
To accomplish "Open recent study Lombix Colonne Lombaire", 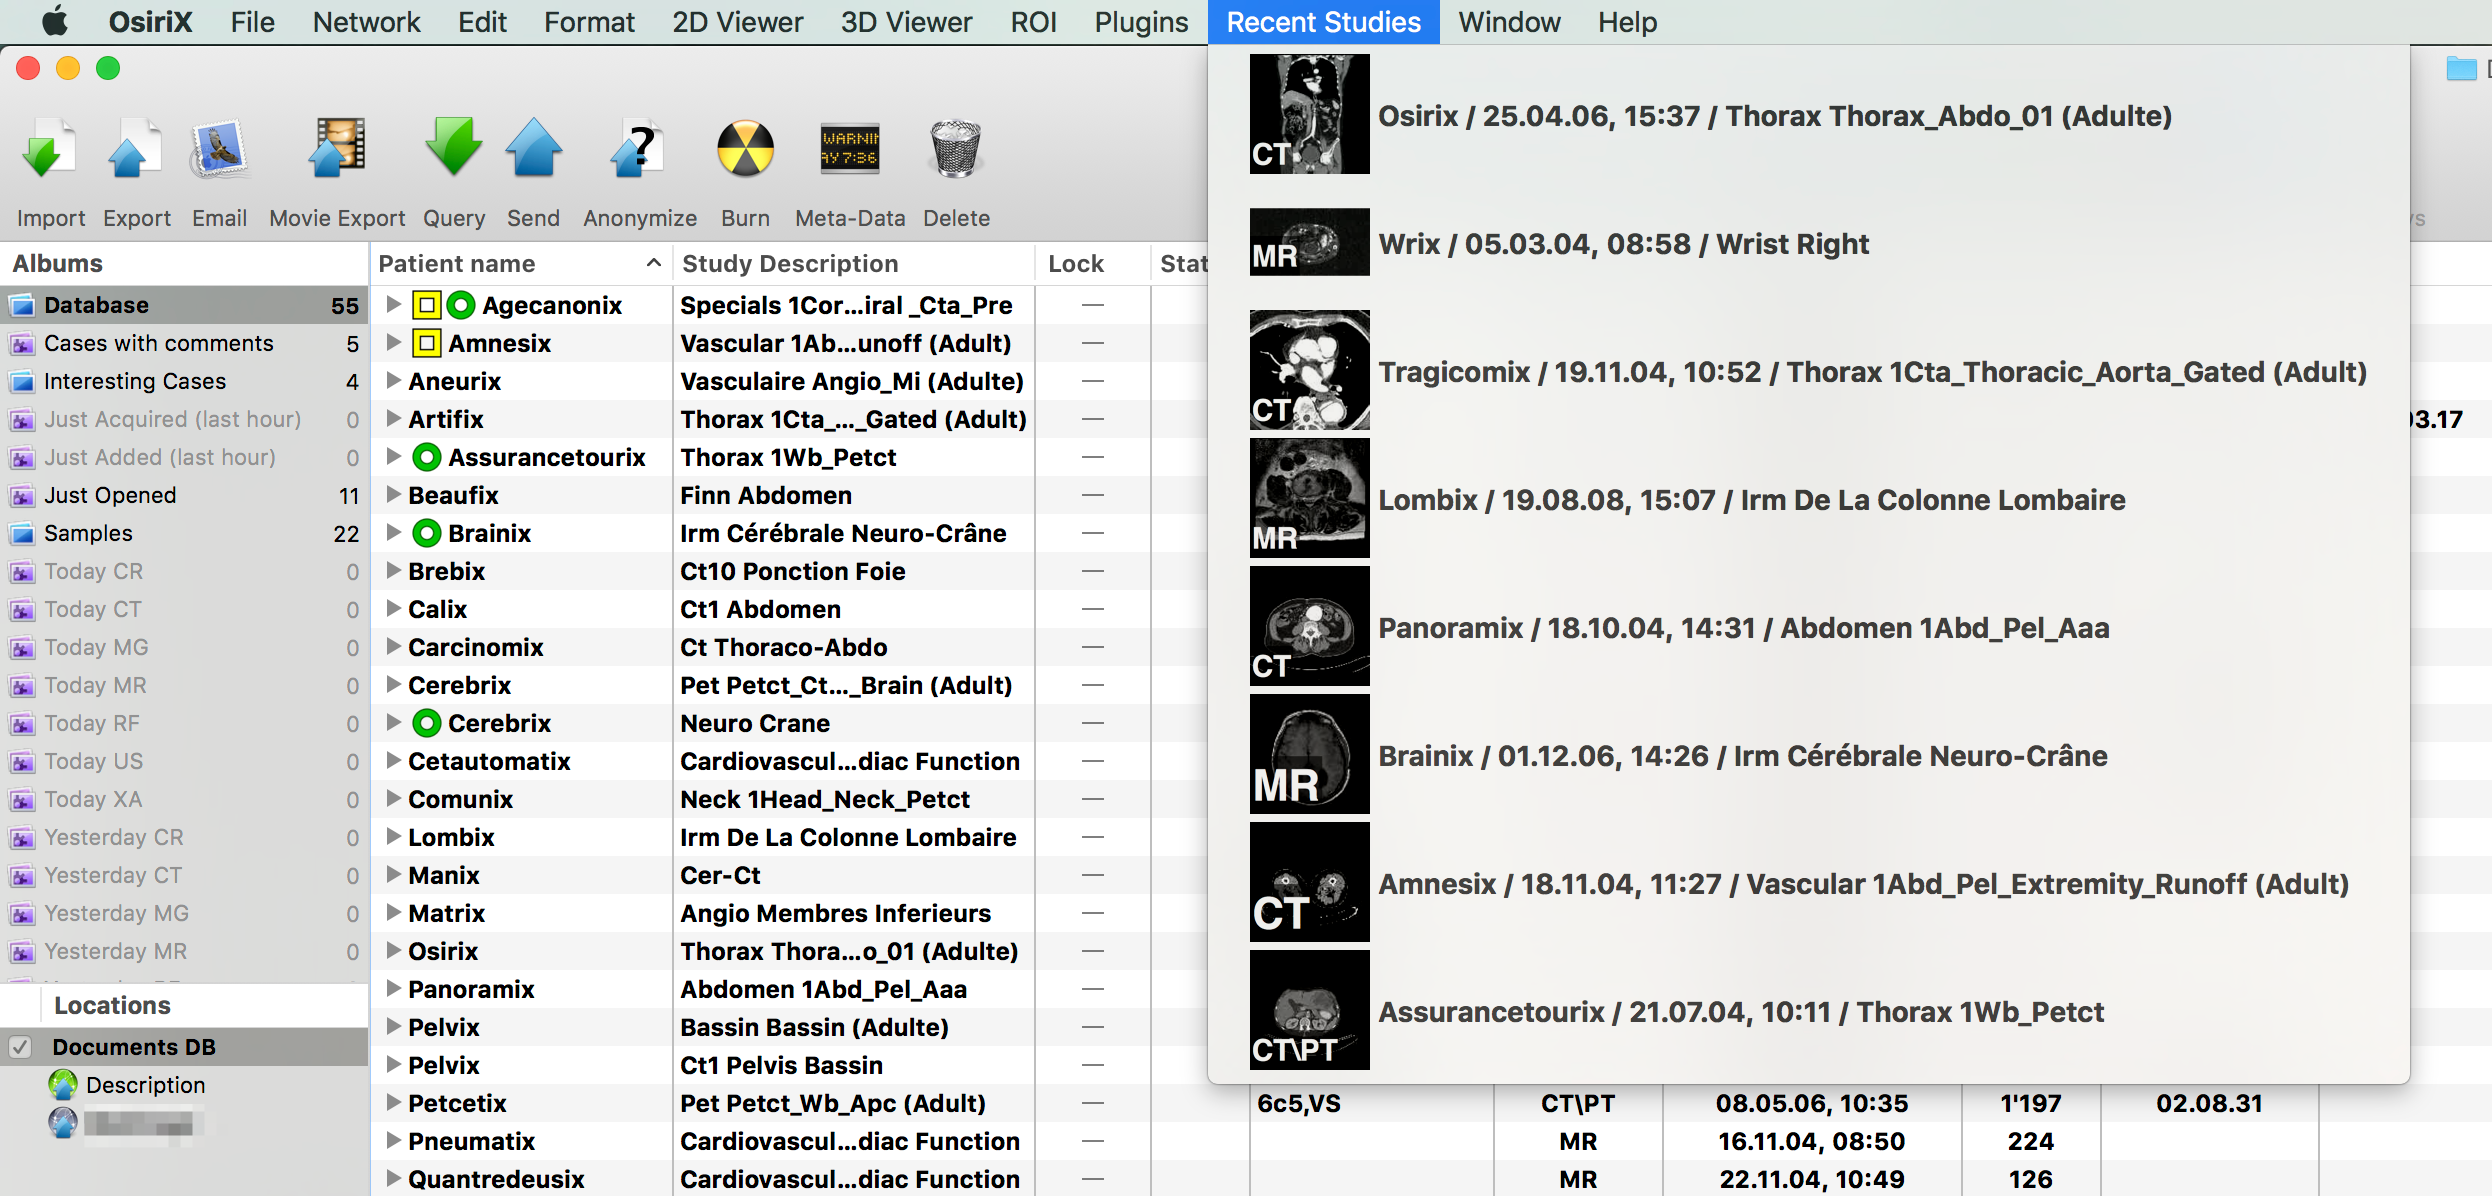I will click(1809, 500).
